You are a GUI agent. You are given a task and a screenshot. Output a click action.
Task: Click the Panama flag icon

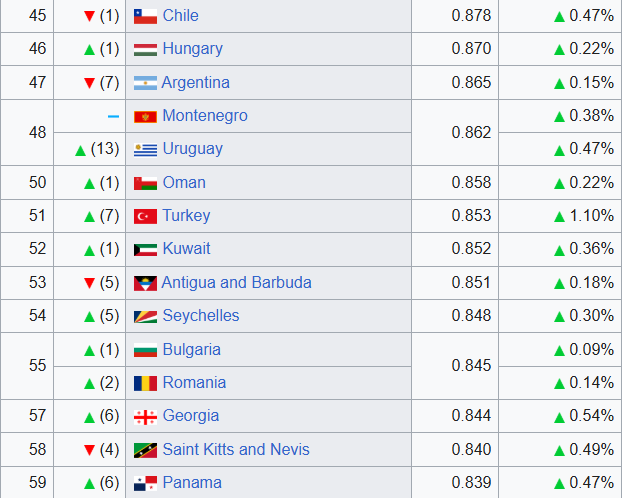[x=146, y=483]
